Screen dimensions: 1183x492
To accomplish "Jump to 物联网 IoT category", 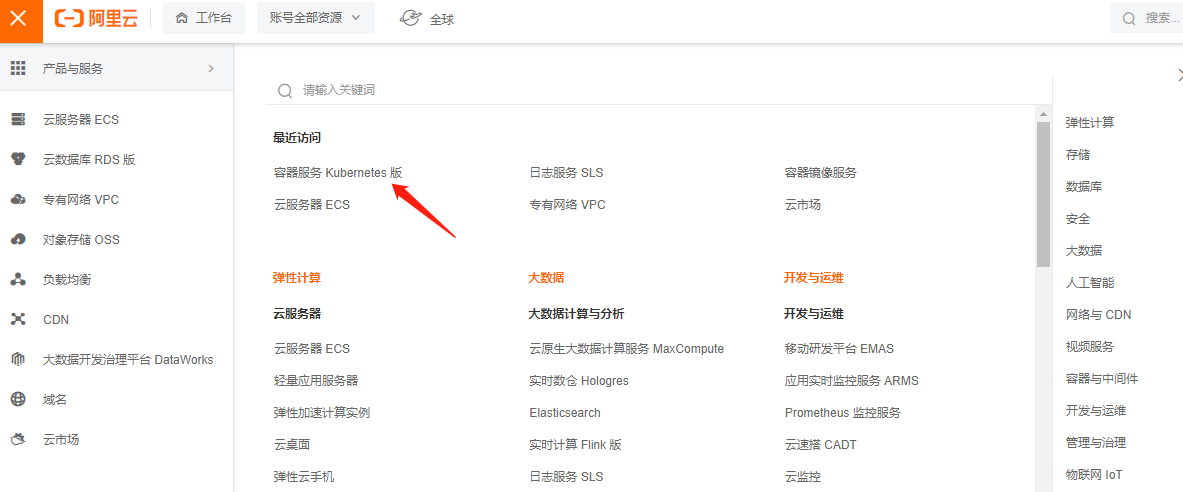I will pos(1094,475).
